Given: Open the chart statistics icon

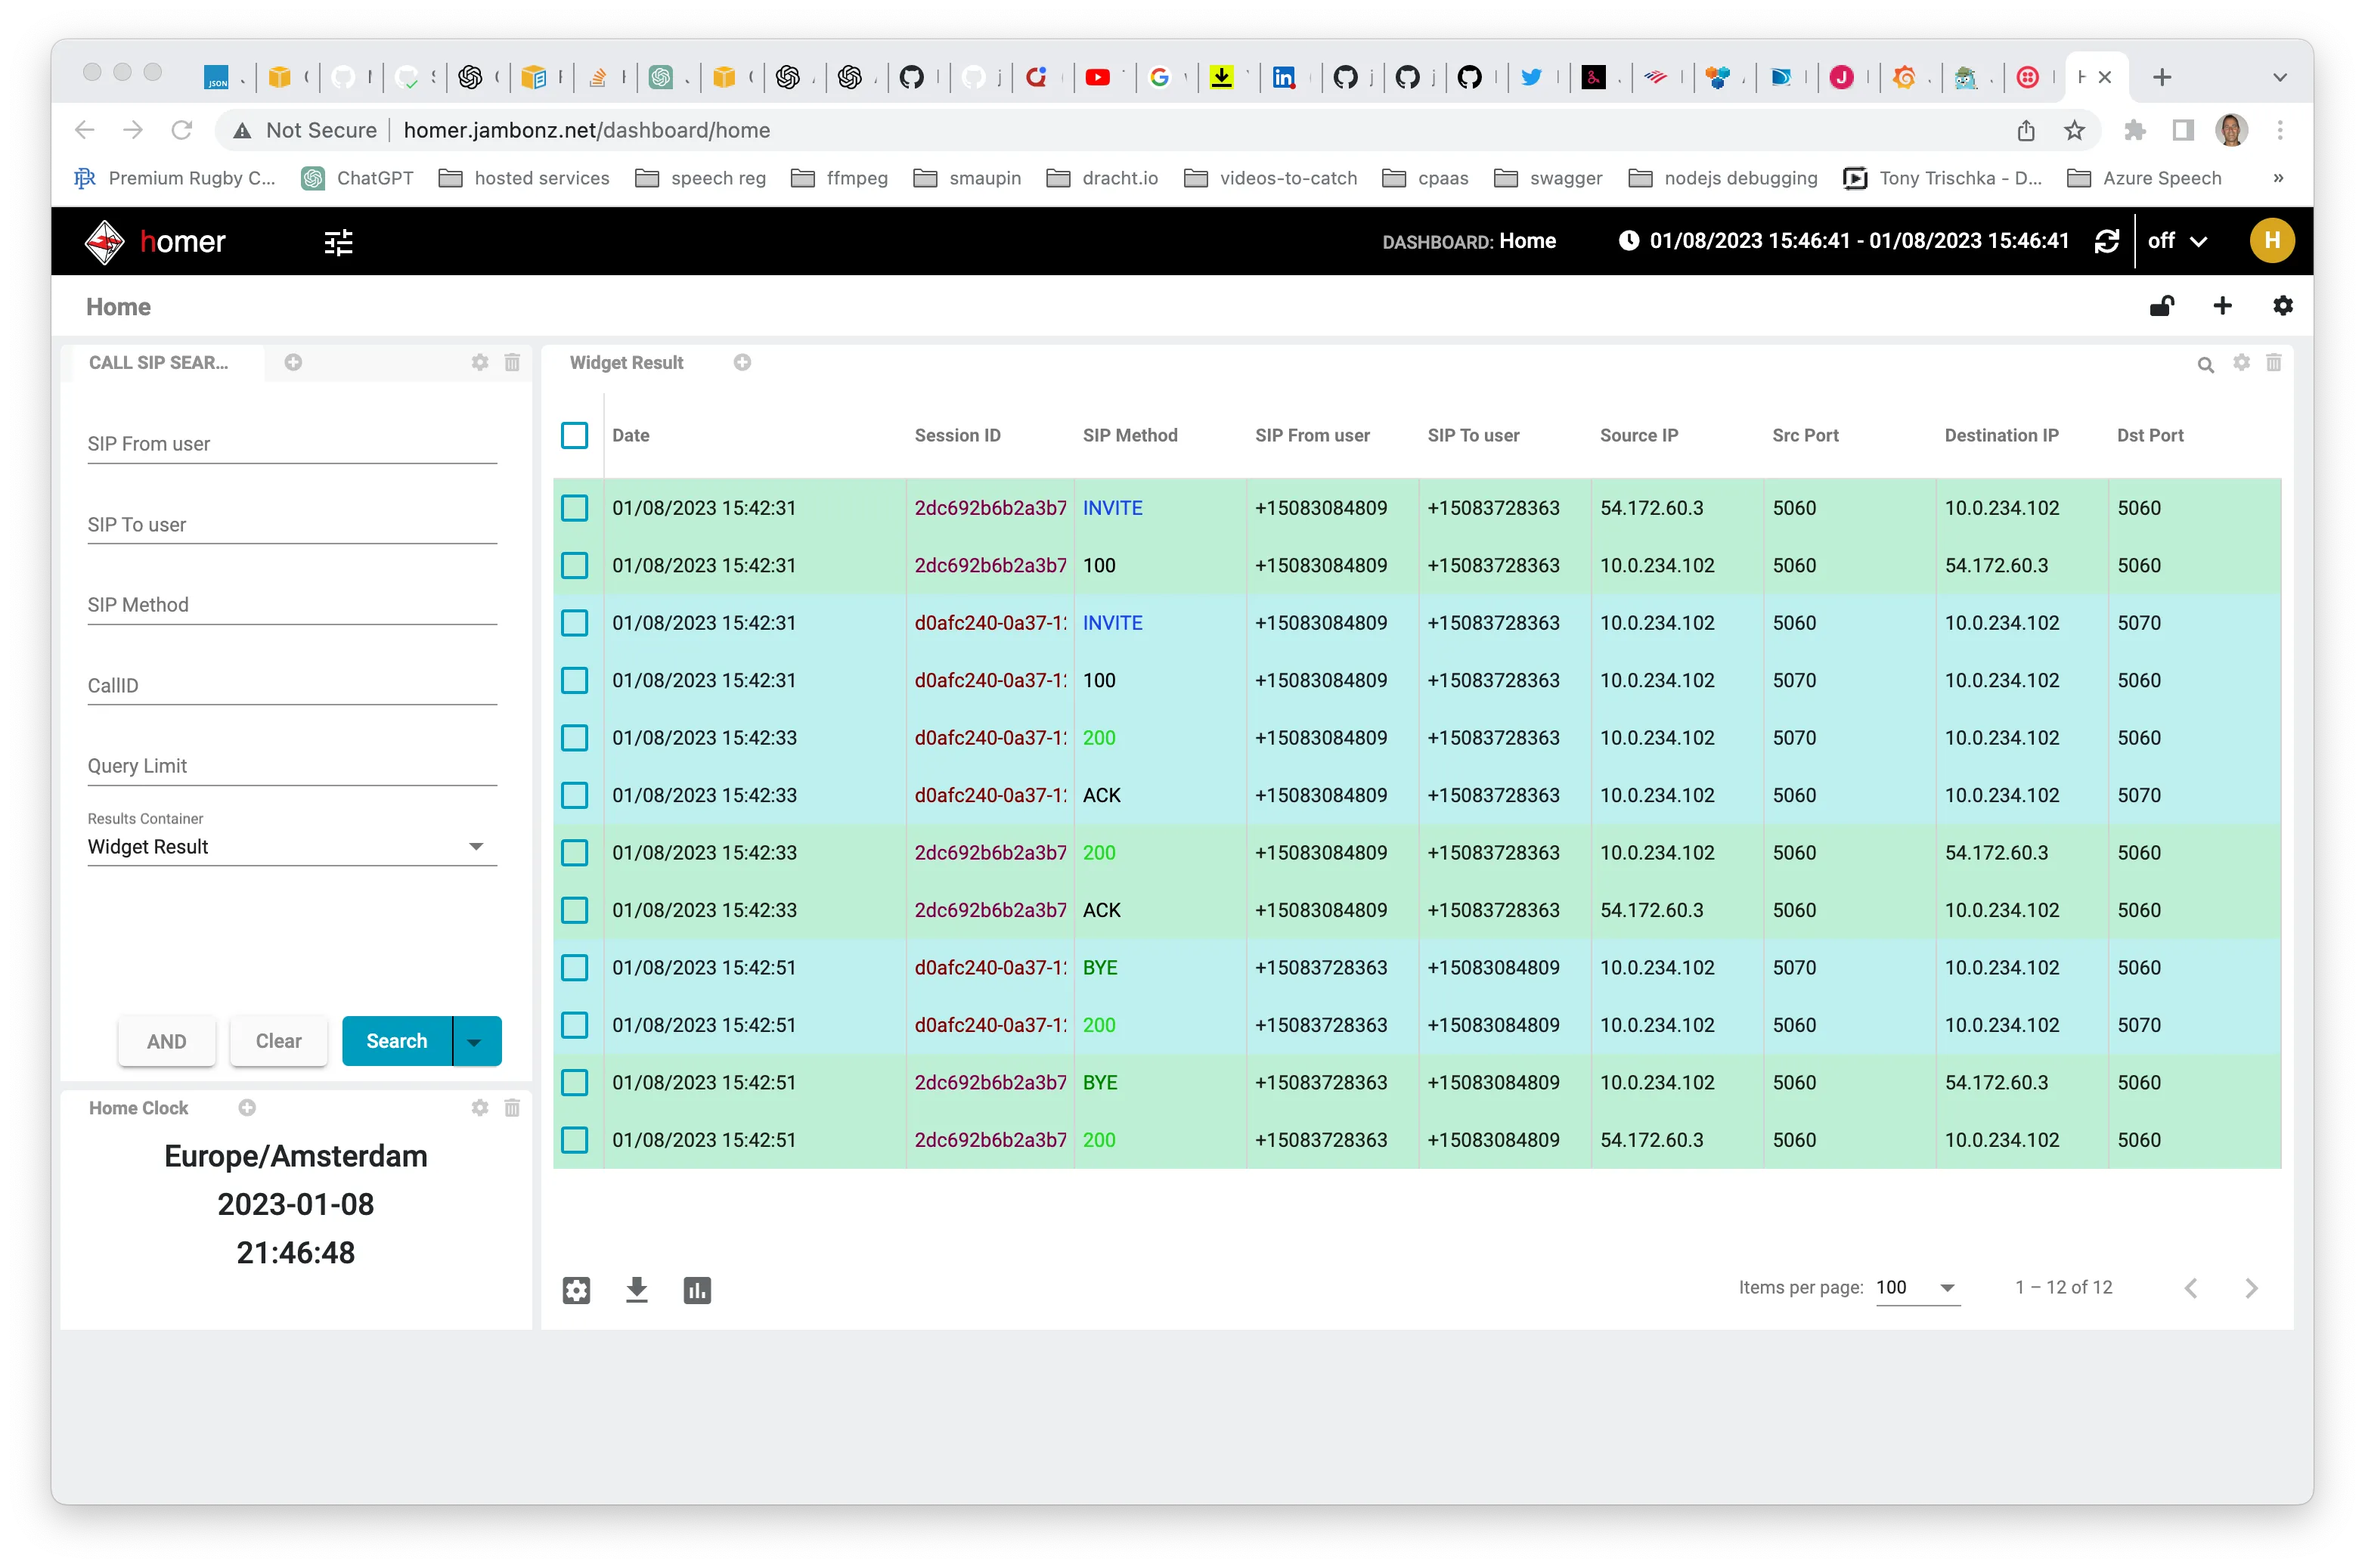Looking at the screenshot, I should (x=697, y=1290).
